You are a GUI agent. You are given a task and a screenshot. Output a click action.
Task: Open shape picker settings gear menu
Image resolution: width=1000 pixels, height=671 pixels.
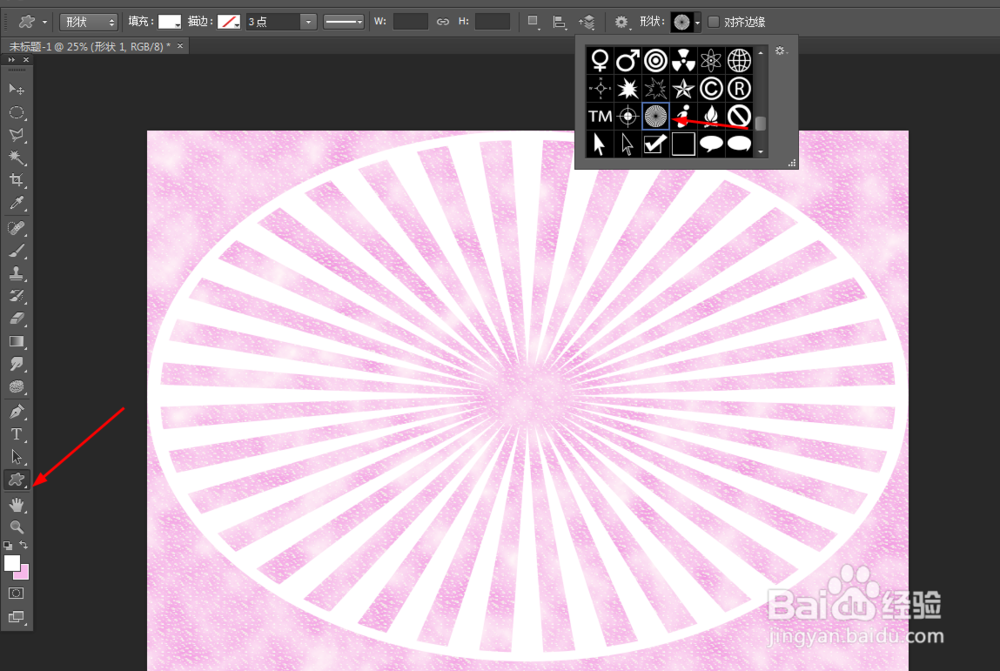(x=781, y=51)
